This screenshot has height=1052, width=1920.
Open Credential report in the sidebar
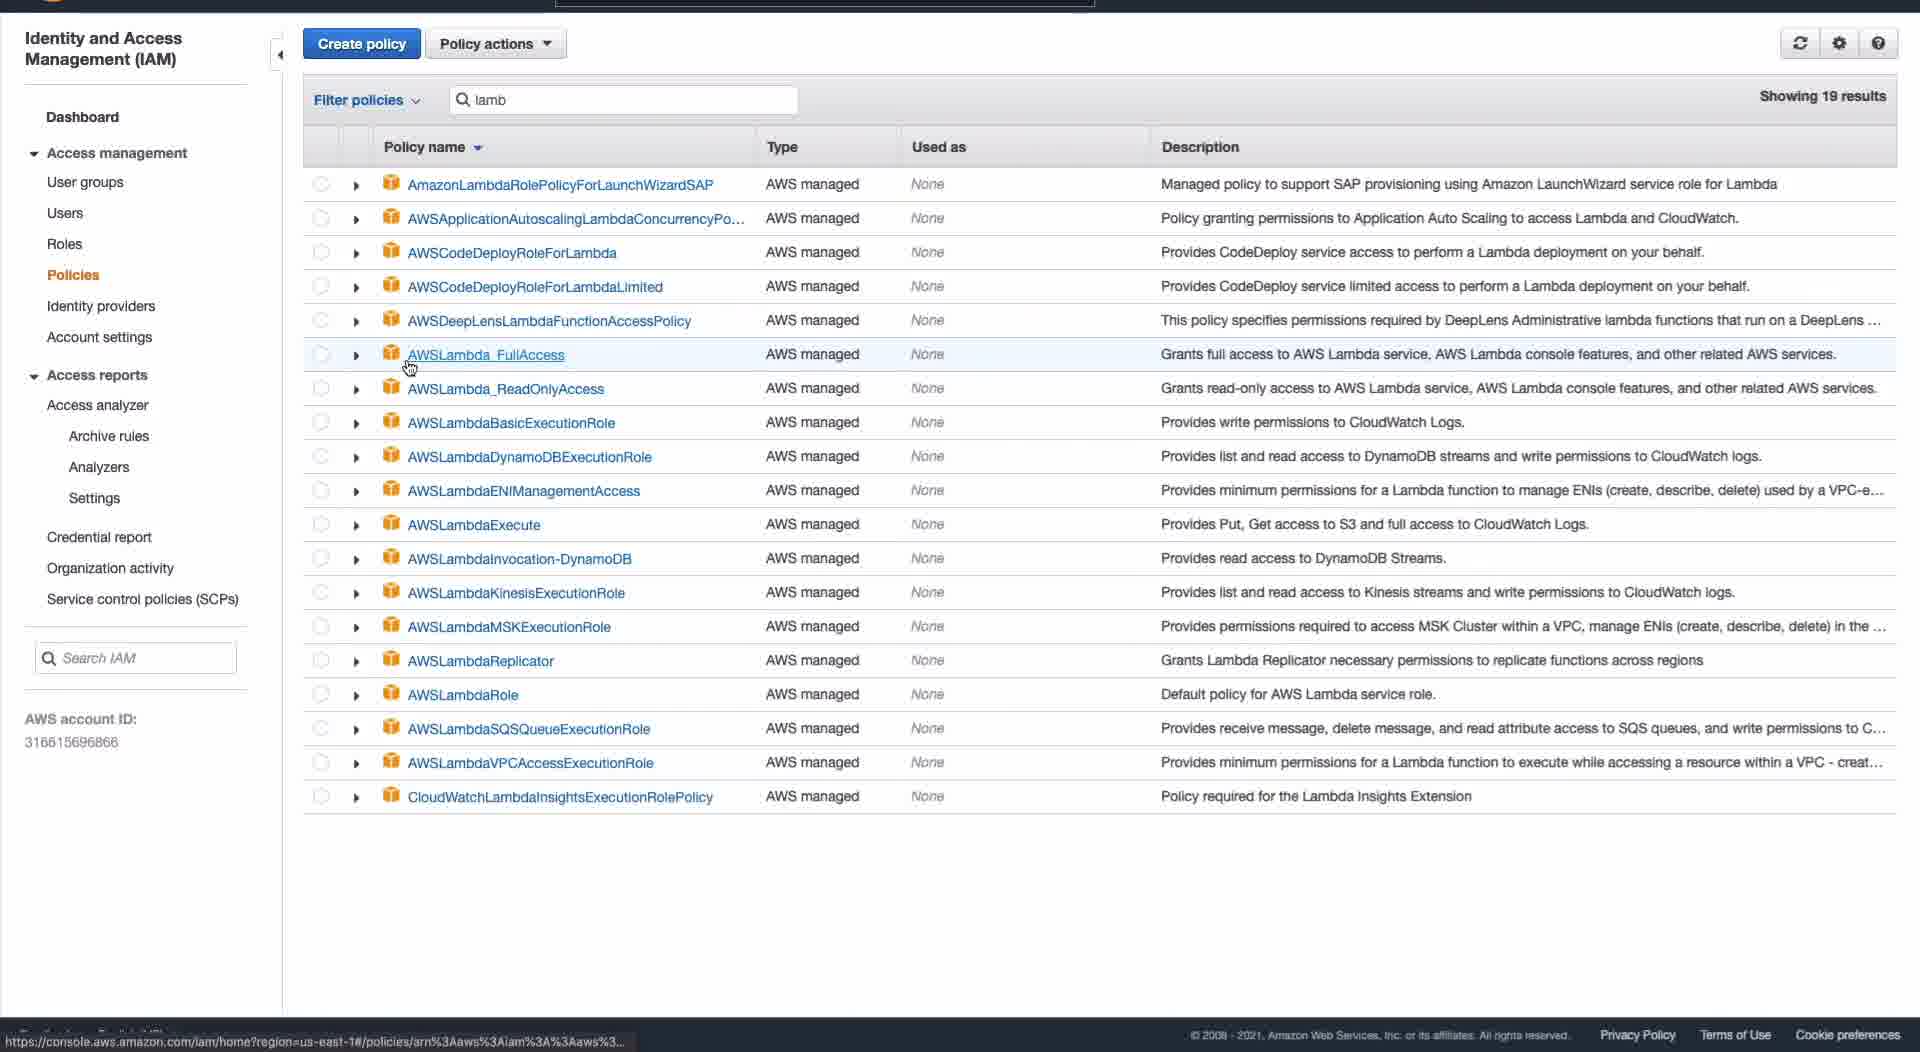pyautogui.click(x=99, y=537)
